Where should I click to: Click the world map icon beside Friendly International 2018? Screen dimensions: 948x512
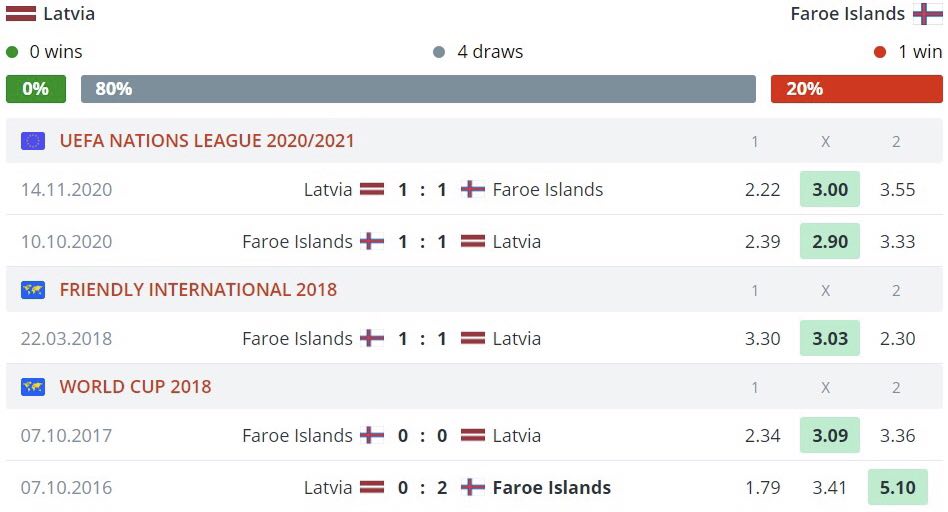(x=33, y=290)
